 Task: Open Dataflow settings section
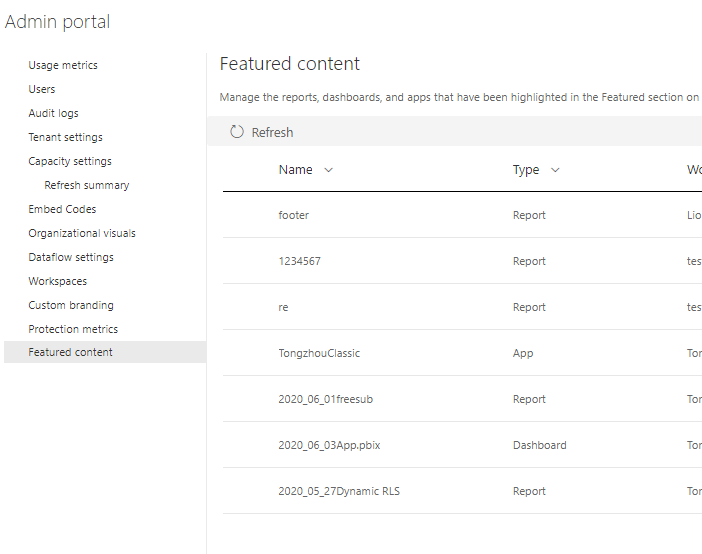point(71,257)
